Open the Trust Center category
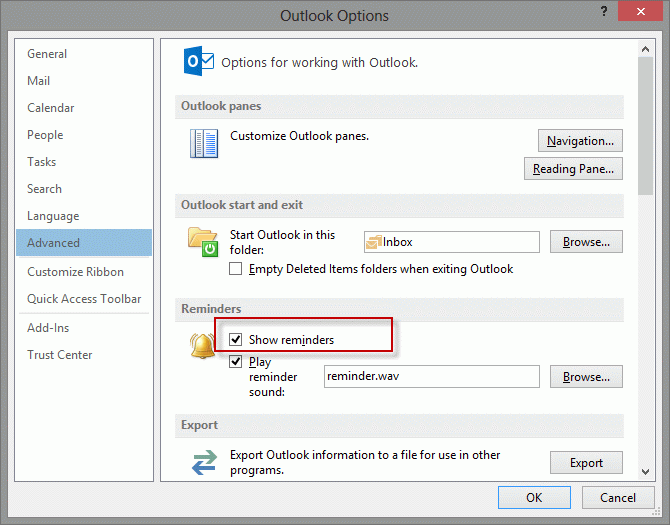The image size is (670, 525). point(84,355)
